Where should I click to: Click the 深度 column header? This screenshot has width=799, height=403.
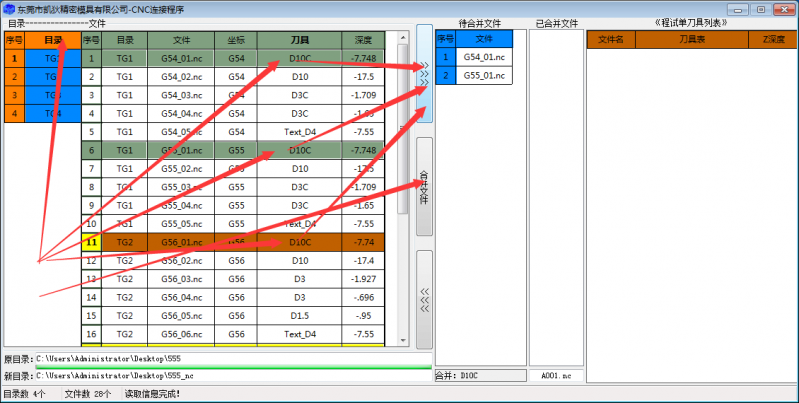[x=362, y=40]
